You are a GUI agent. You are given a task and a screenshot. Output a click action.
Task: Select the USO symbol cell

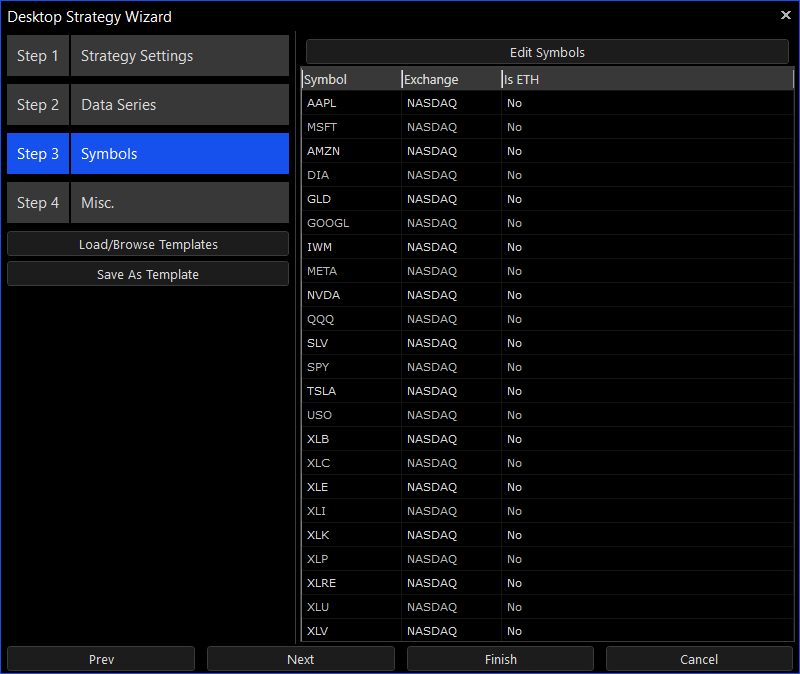point(352,415)
